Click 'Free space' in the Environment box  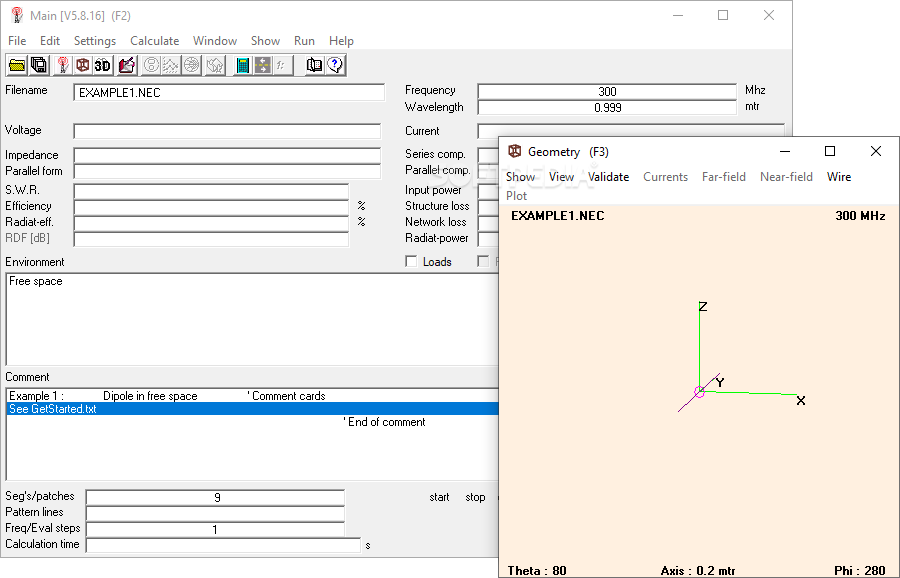[x=36, y=281]
